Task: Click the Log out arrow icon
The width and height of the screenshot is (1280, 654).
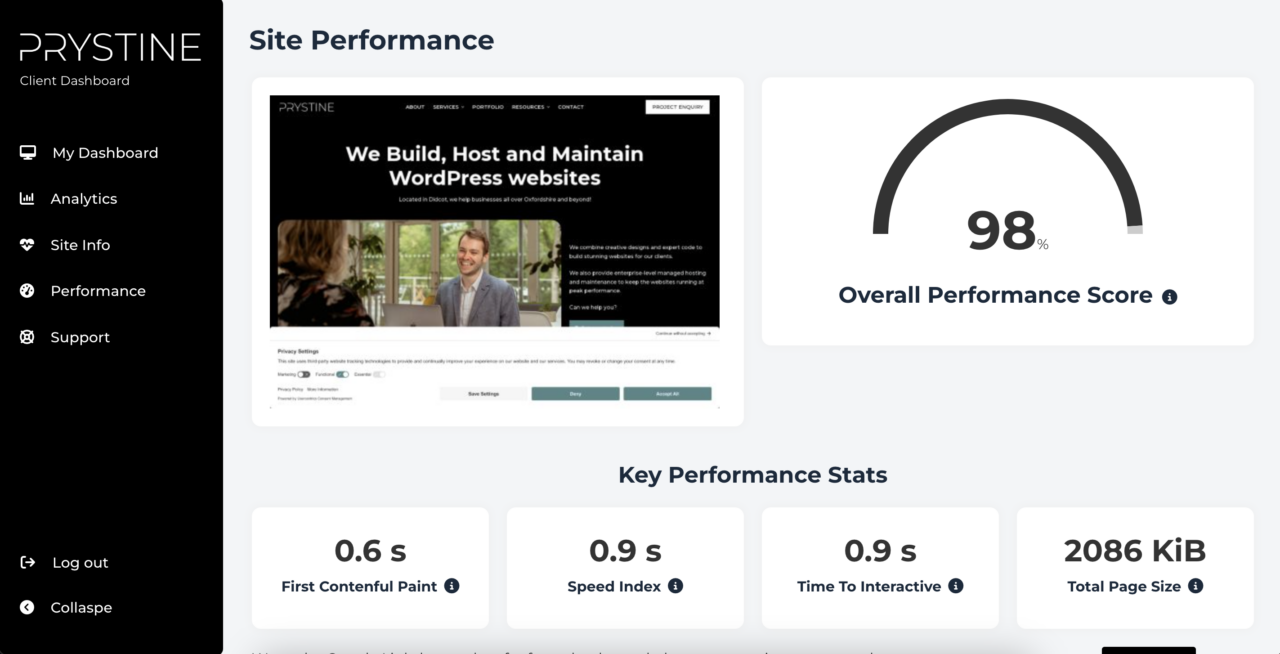Action: 28,562
